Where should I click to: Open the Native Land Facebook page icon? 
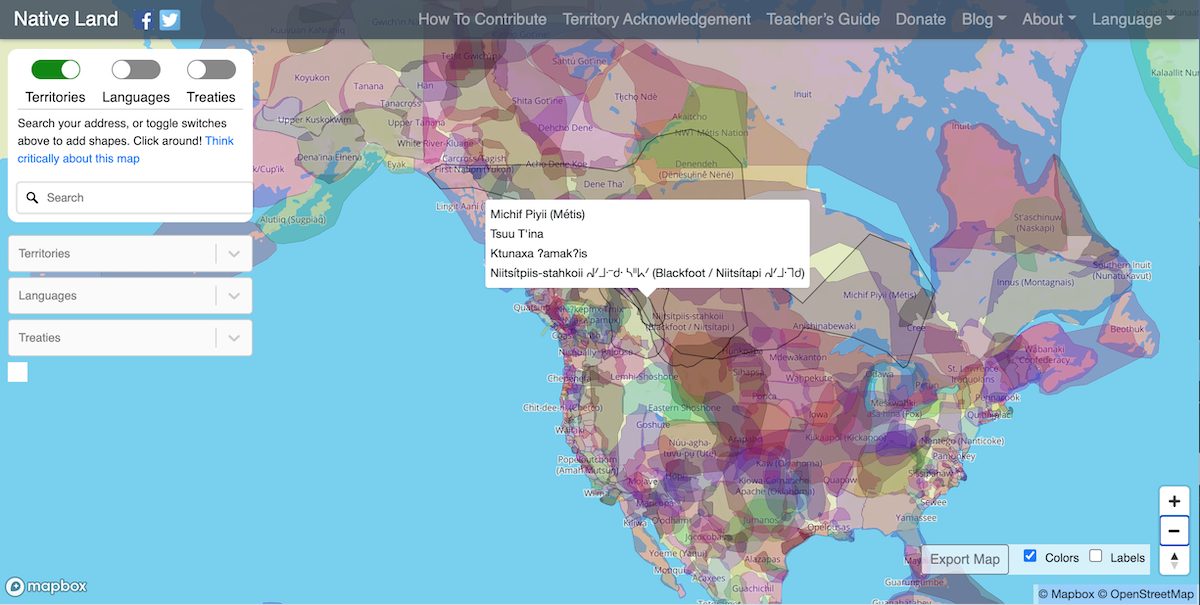coord(144,19)
